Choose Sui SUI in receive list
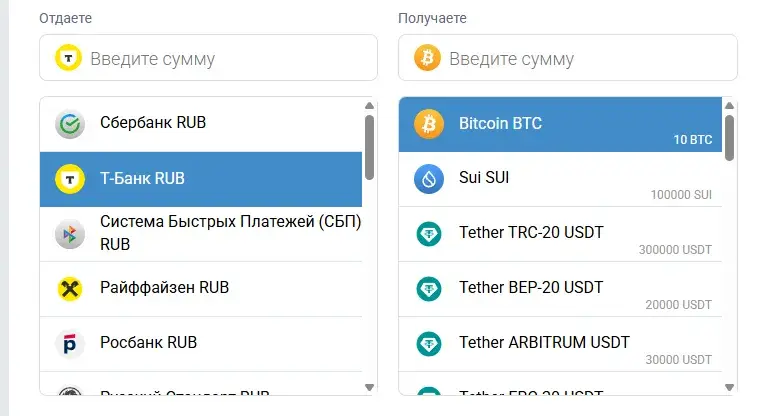This screenshot has height=416, width=764. (x=560, y=179)
